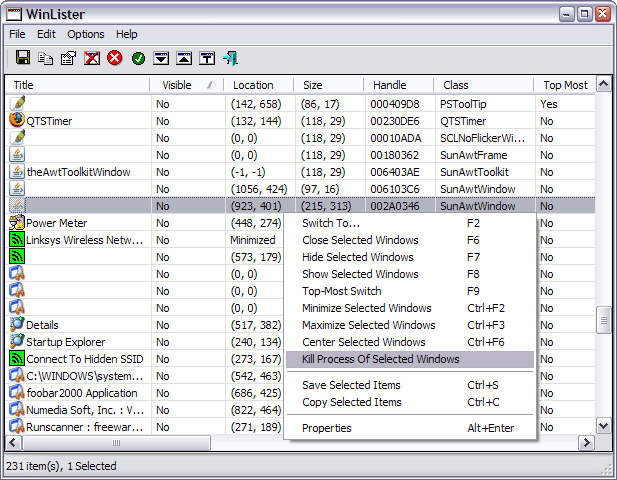Click the Details row icon
Screen dimensions: 617x480
point(17,325)
